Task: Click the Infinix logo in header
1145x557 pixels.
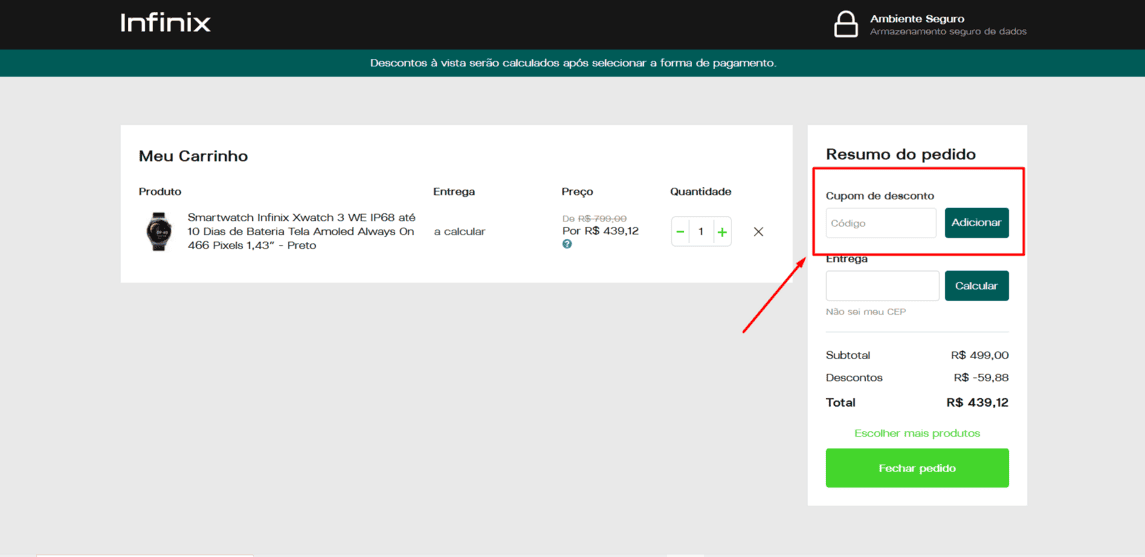Action: coord(166,23)
